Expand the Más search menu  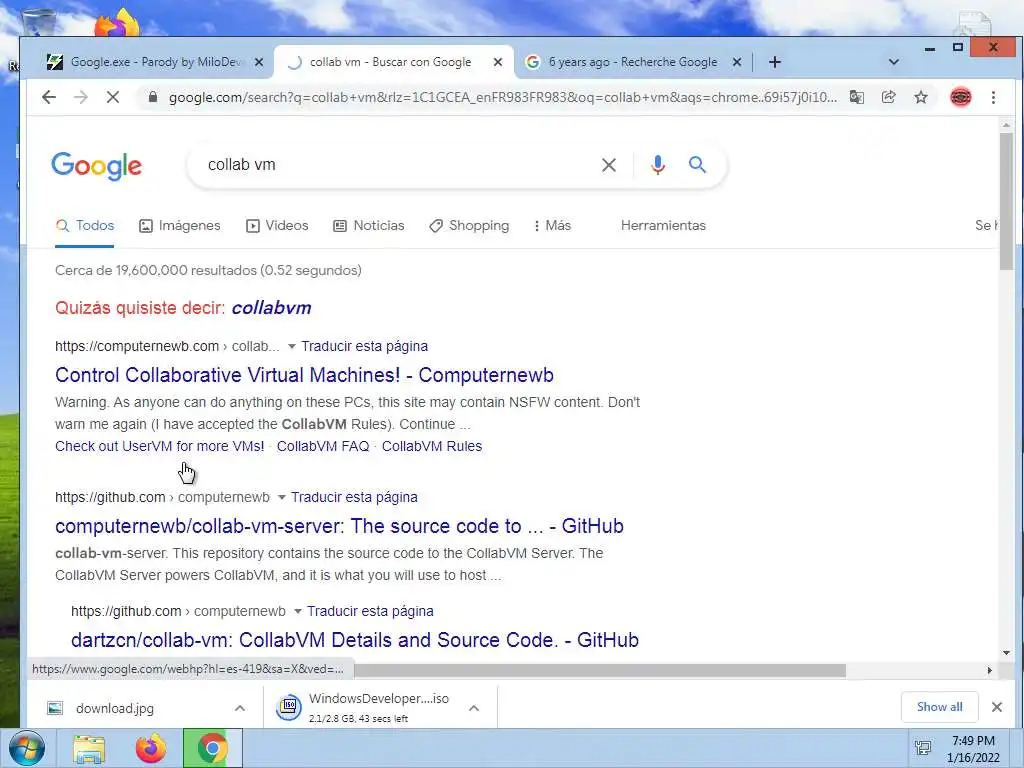[x=552, y=225]
